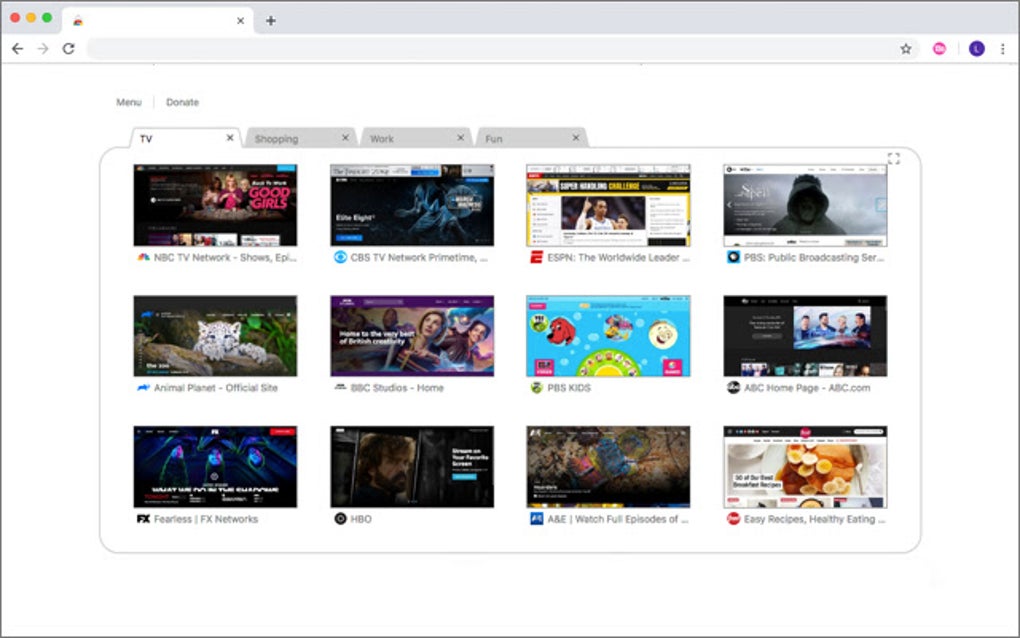Image resolution: width=1020 pixels, height=638 pixels.
Task: Click the bookmark star in the address bar
Action: click(x=904, y=48)
